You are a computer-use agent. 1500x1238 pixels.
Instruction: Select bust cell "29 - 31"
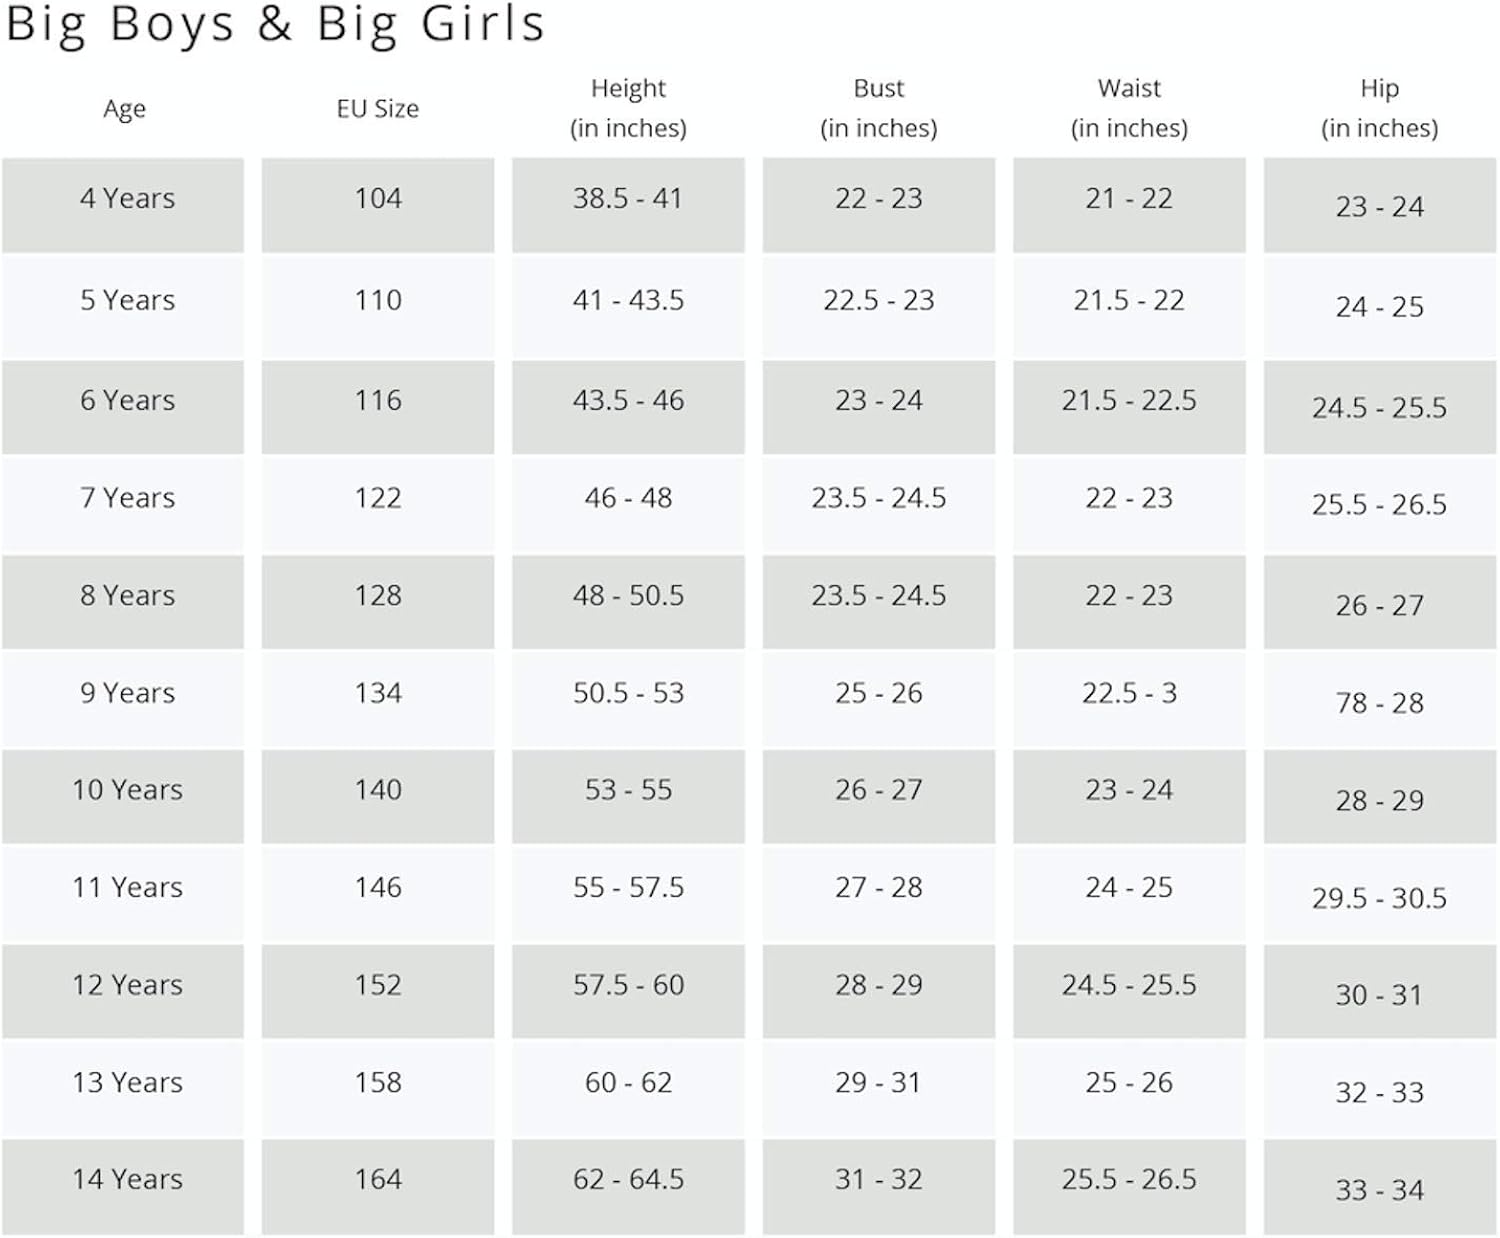tap(878, 1083)
